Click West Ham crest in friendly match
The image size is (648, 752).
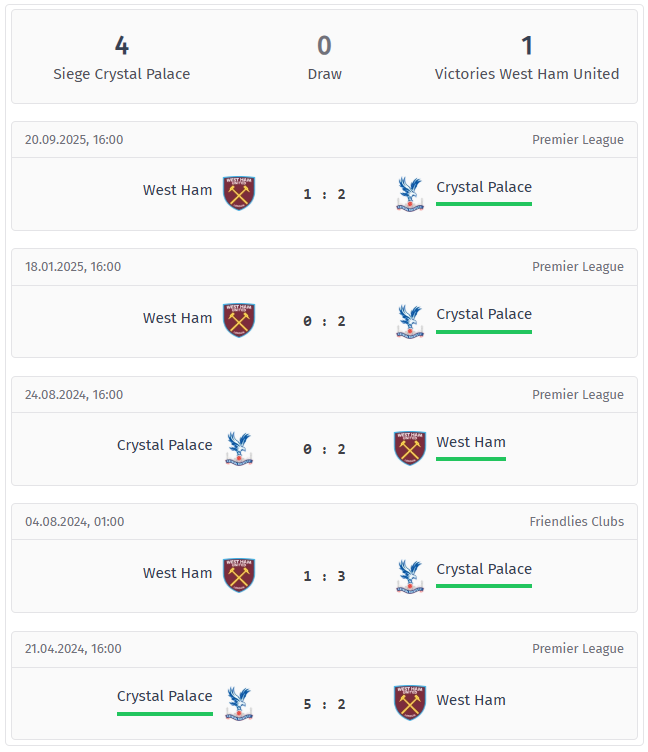[239, 575]
